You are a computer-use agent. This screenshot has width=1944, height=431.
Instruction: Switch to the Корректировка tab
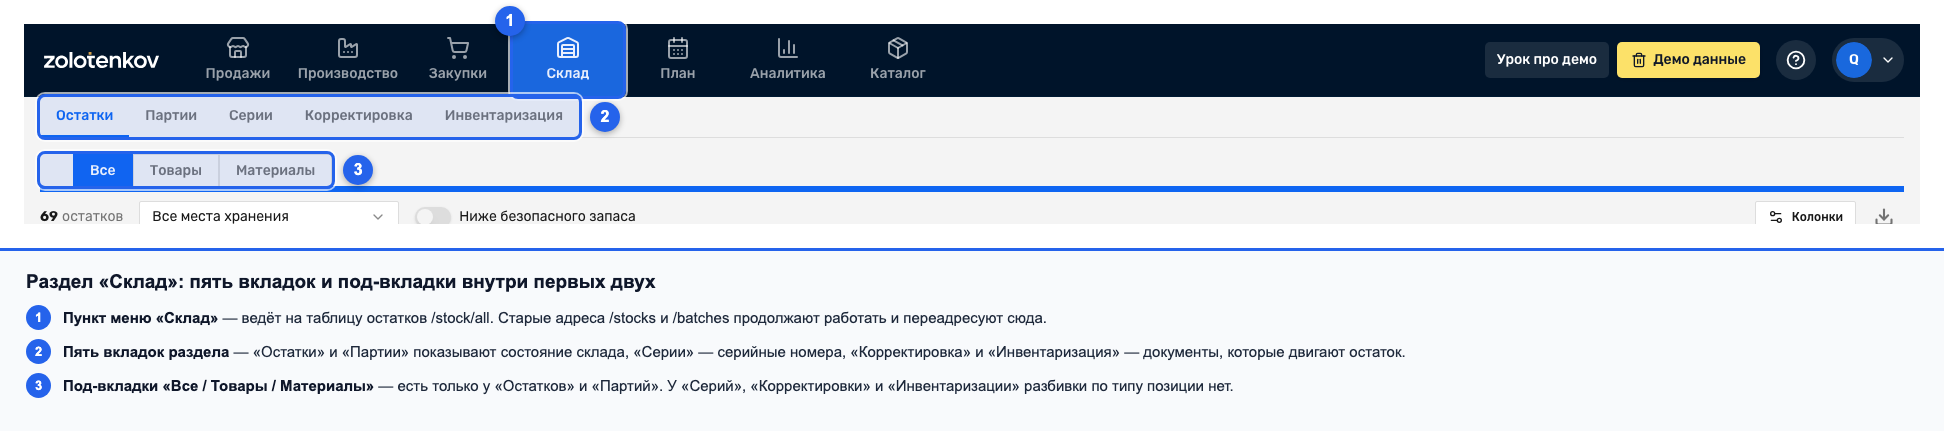coord(359,116)
